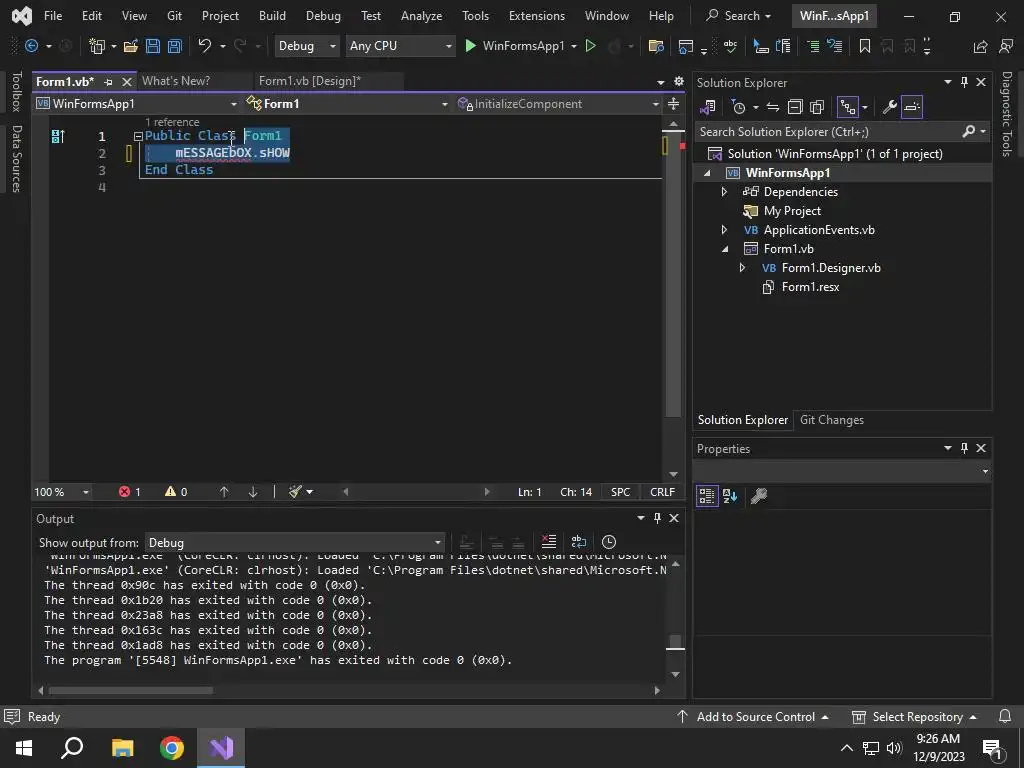Click Select Repository in status bar

point(914,716)
